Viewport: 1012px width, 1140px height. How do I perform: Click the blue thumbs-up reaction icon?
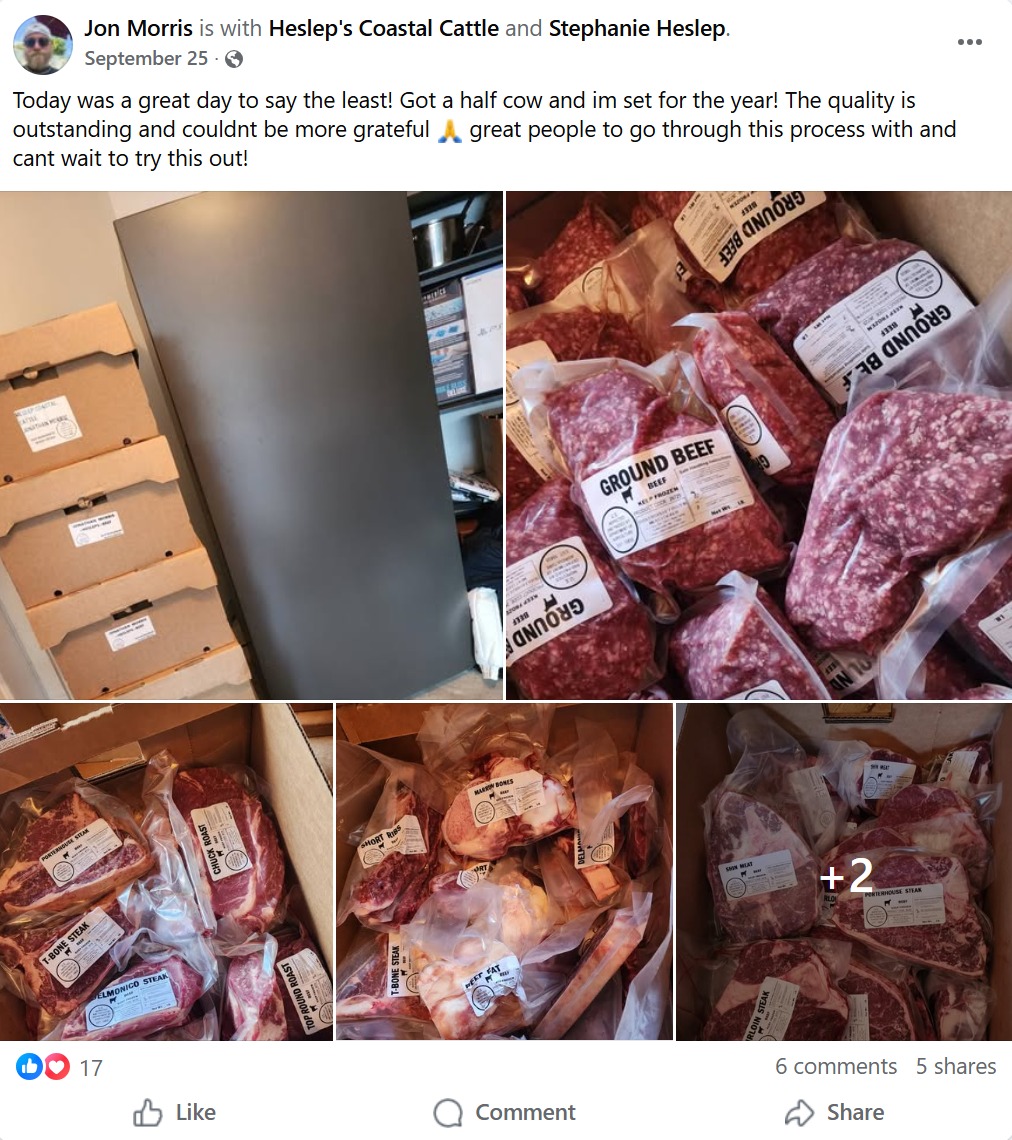point(29,1067)
